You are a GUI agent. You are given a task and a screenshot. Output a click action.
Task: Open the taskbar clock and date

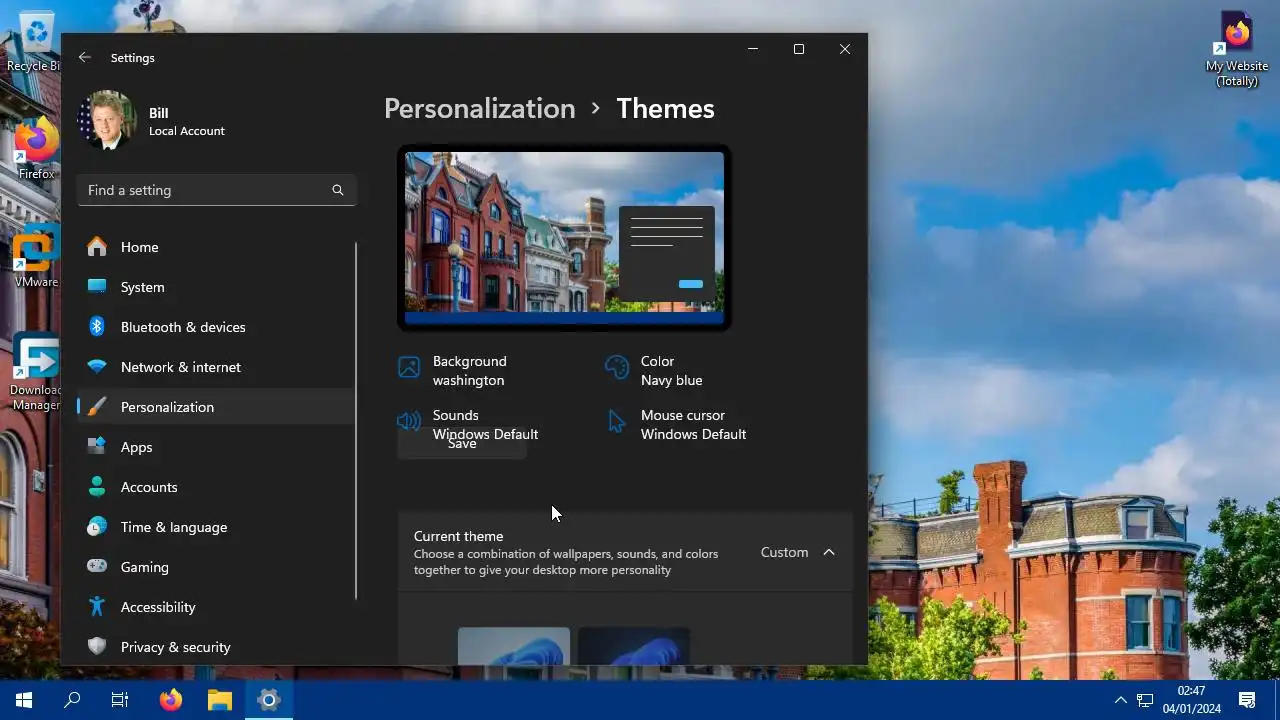coord(1191,700)
